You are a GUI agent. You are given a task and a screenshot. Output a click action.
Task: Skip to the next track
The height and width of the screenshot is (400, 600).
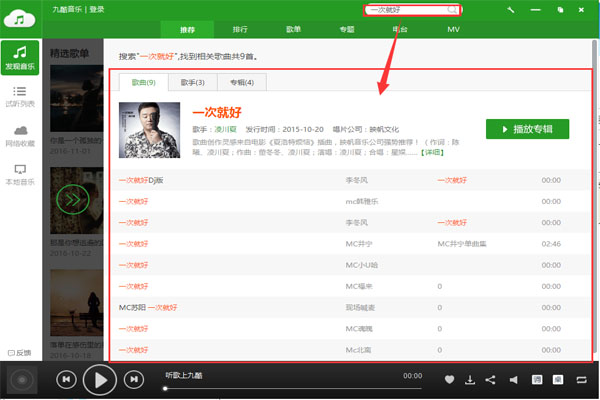(133, 380)
